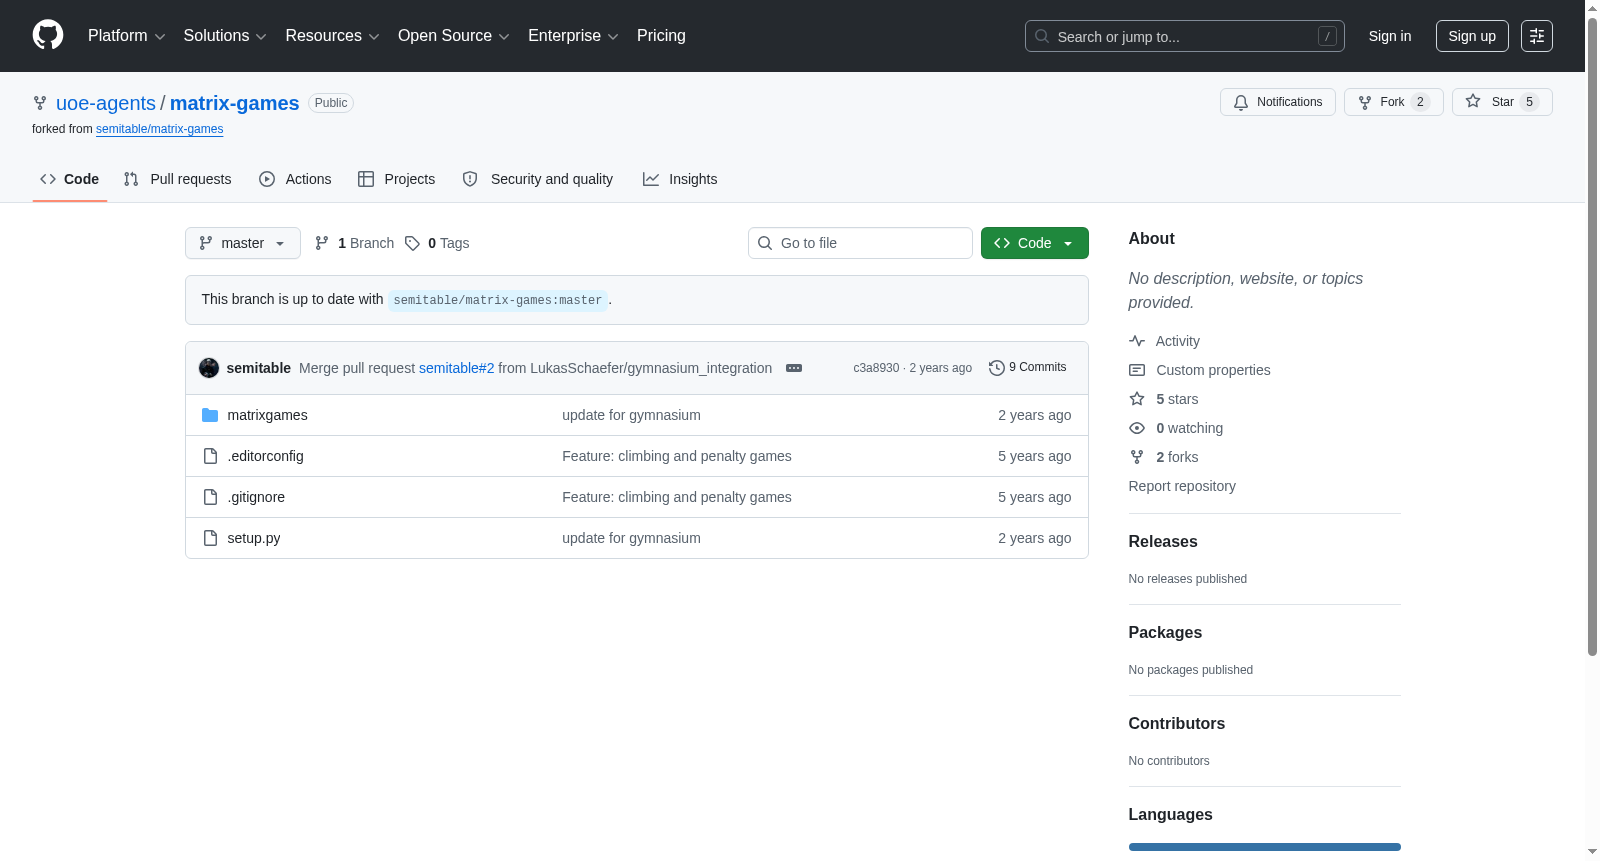
Task: Click the tag icon next to 0 Tags
Action: click(412, 243)
